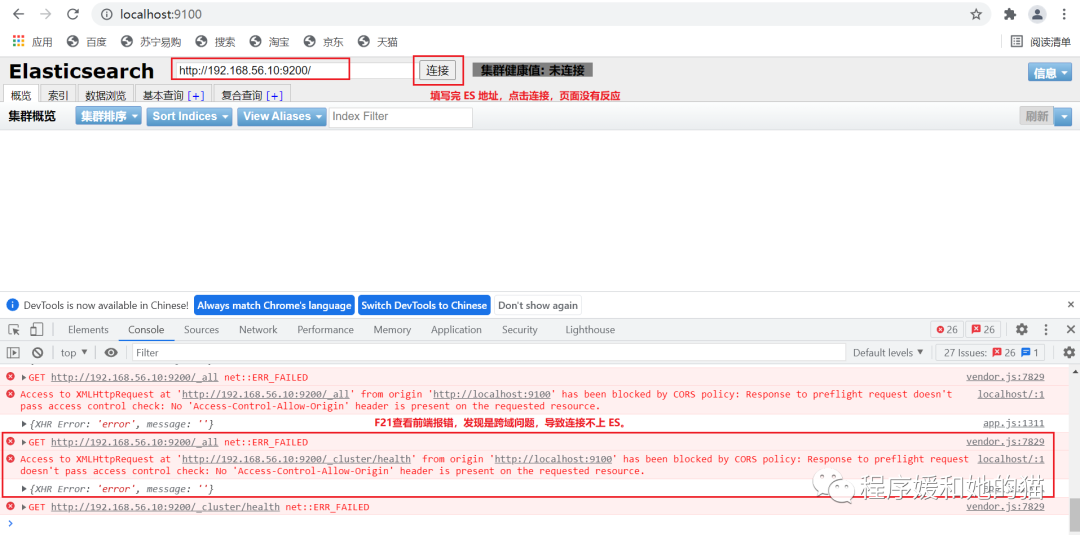The image size is (1080, 535).
Task: Open the dropdown arrow next to 刷新
Action: (x=1064, y=116)
